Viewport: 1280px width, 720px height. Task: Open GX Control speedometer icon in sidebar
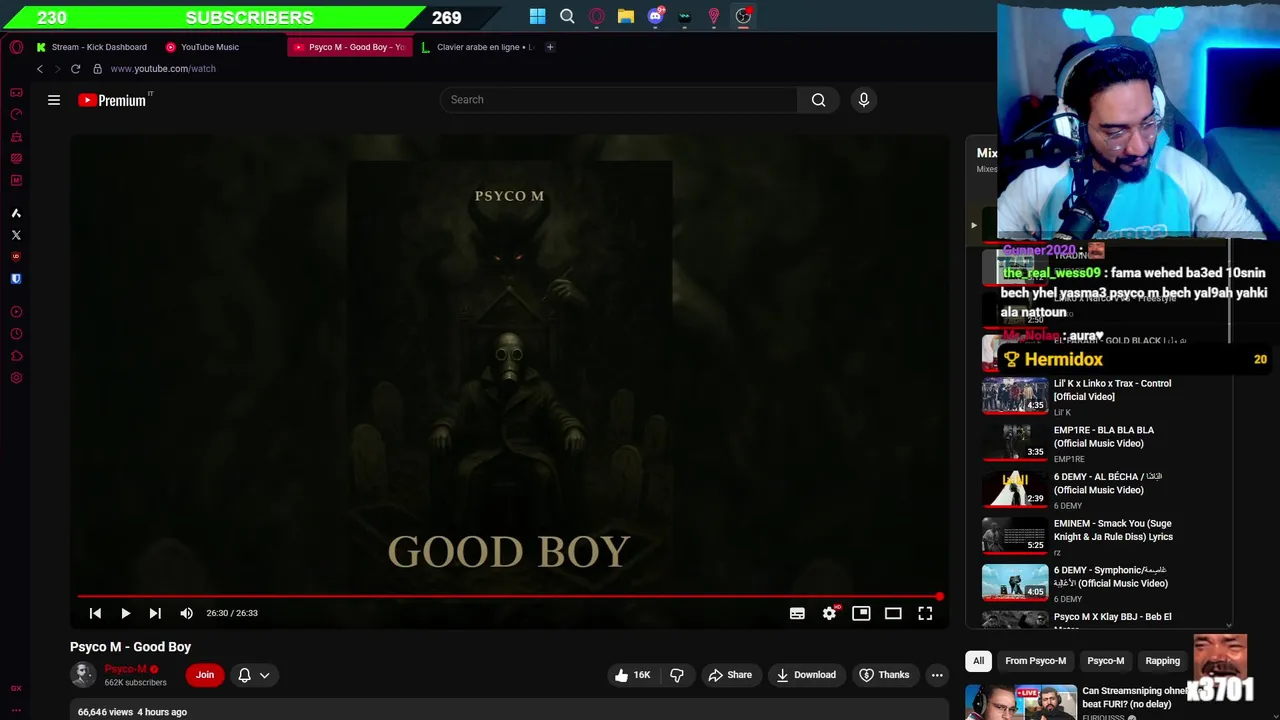click(16, 114)
